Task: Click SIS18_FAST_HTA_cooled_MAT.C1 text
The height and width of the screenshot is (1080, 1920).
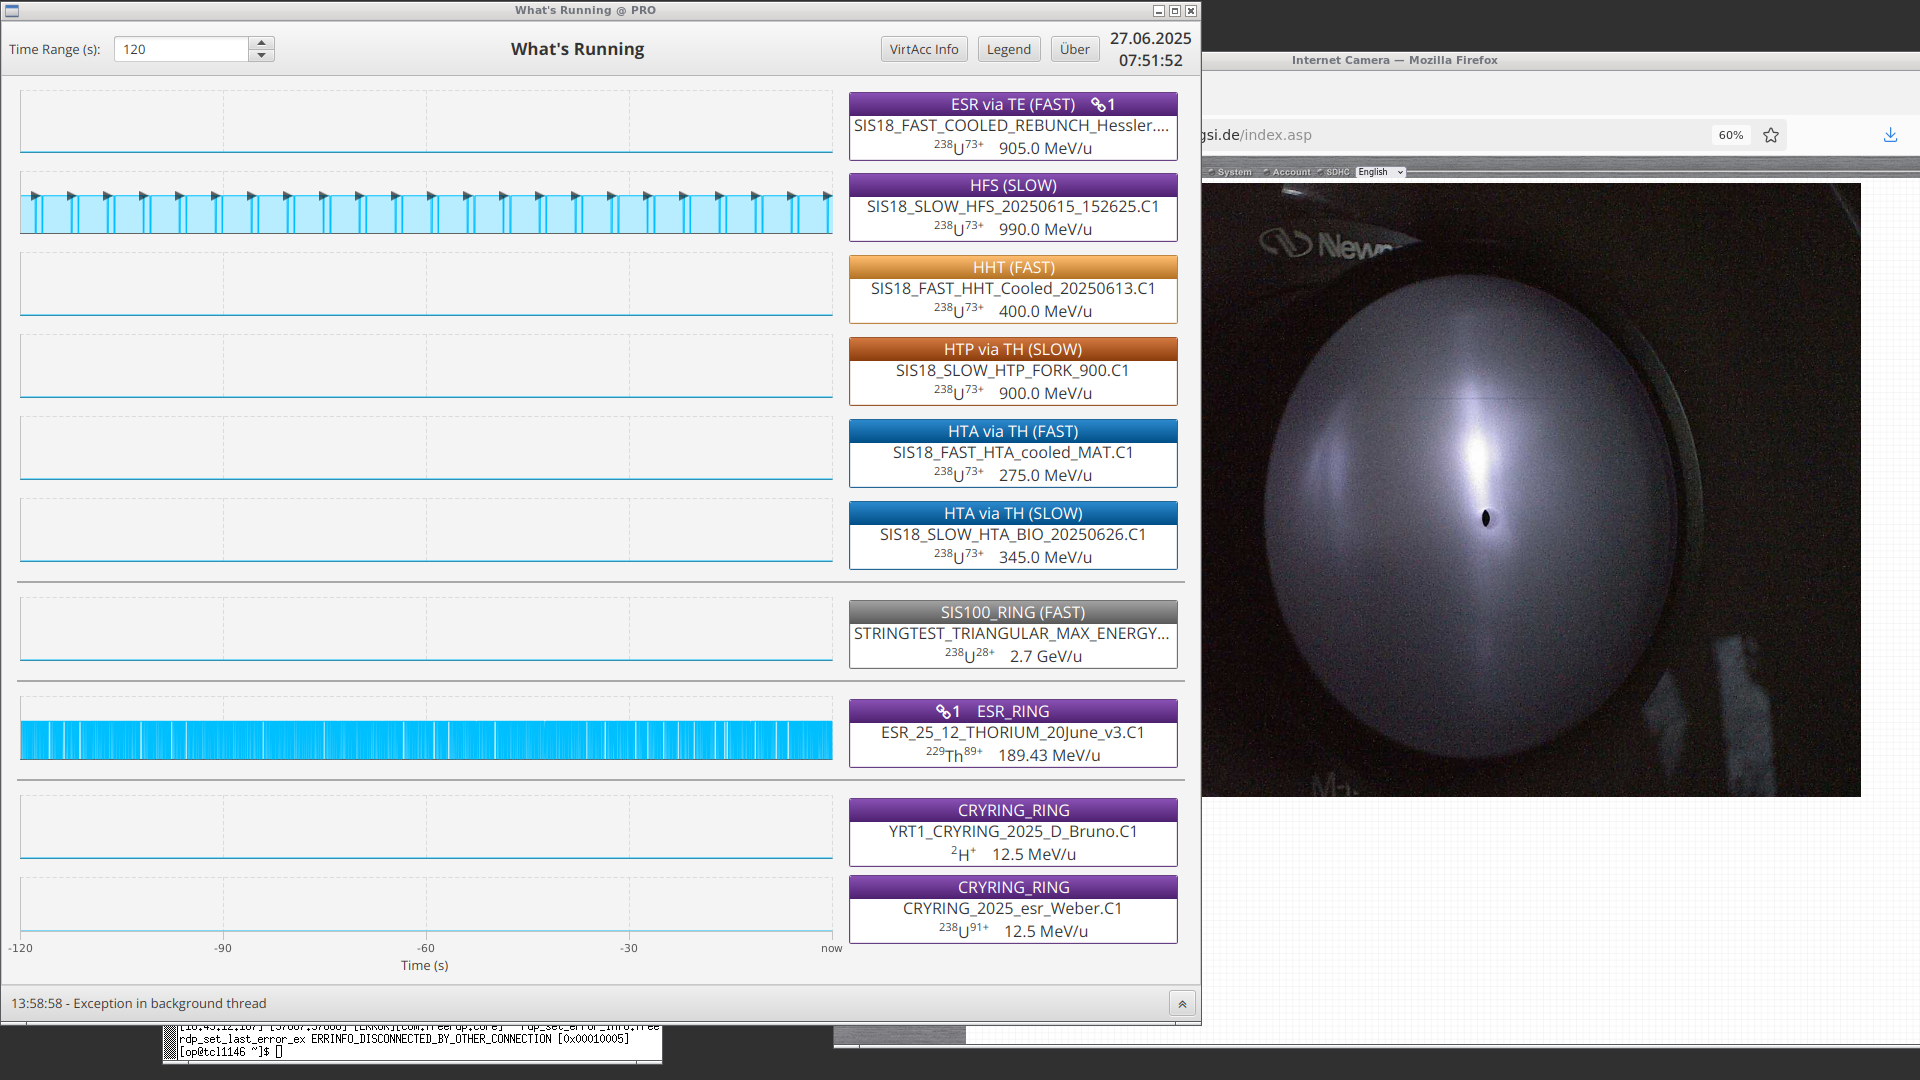Action: coord(1013,453)
